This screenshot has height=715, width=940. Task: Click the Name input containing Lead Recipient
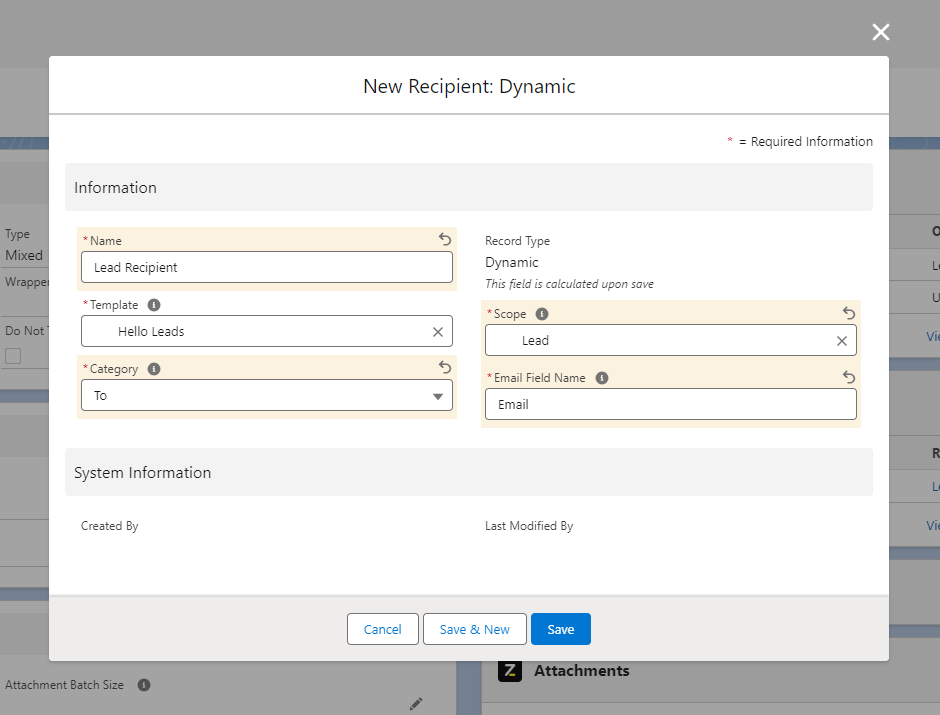point(266,267)
